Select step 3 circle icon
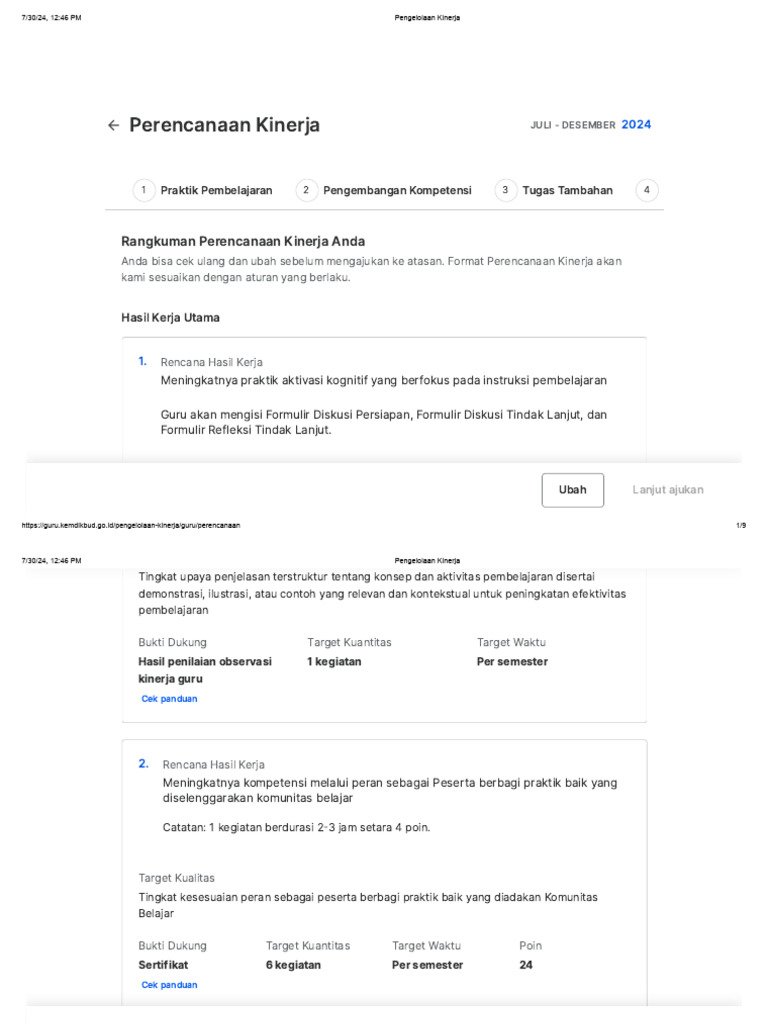768x1024 pixels. (x=505, y=190)
